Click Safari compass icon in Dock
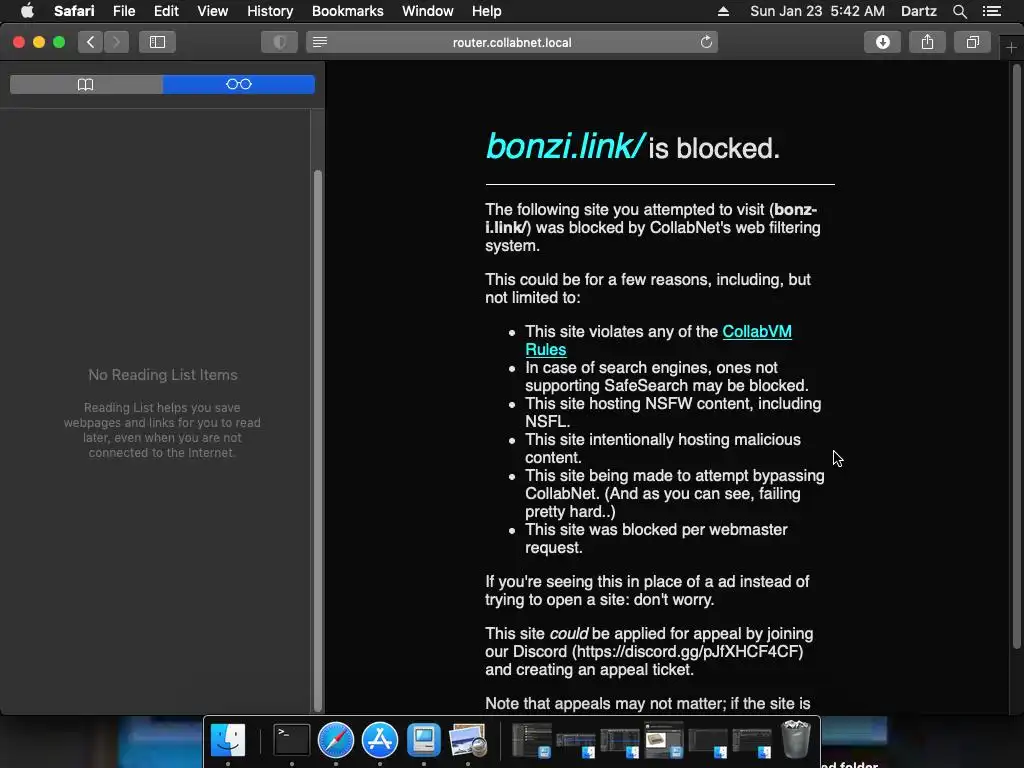Viewport: 1024px width, 768px height. tap(336, 740)
